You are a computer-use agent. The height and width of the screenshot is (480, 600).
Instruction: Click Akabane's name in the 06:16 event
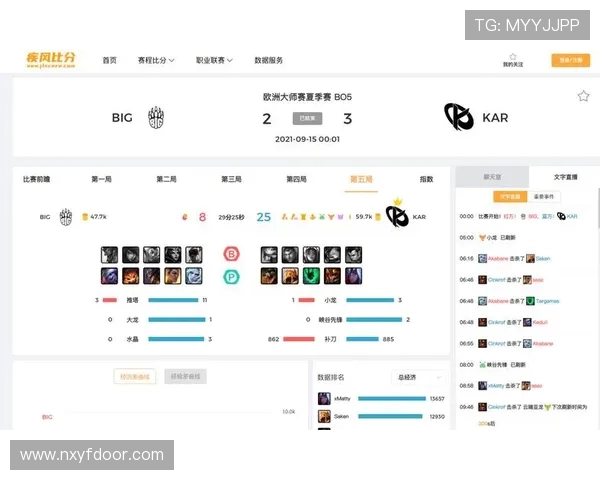coord(498,259)
